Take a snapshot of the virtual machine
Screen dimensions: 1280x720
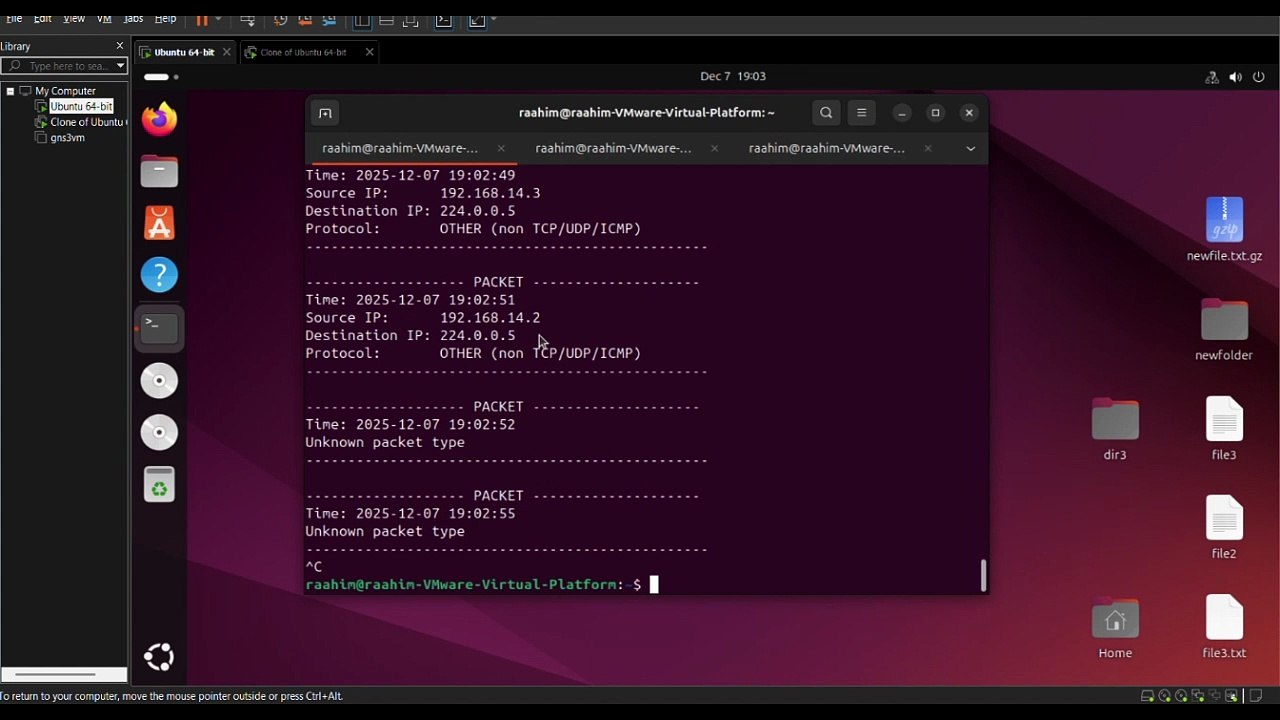(281, 19)
